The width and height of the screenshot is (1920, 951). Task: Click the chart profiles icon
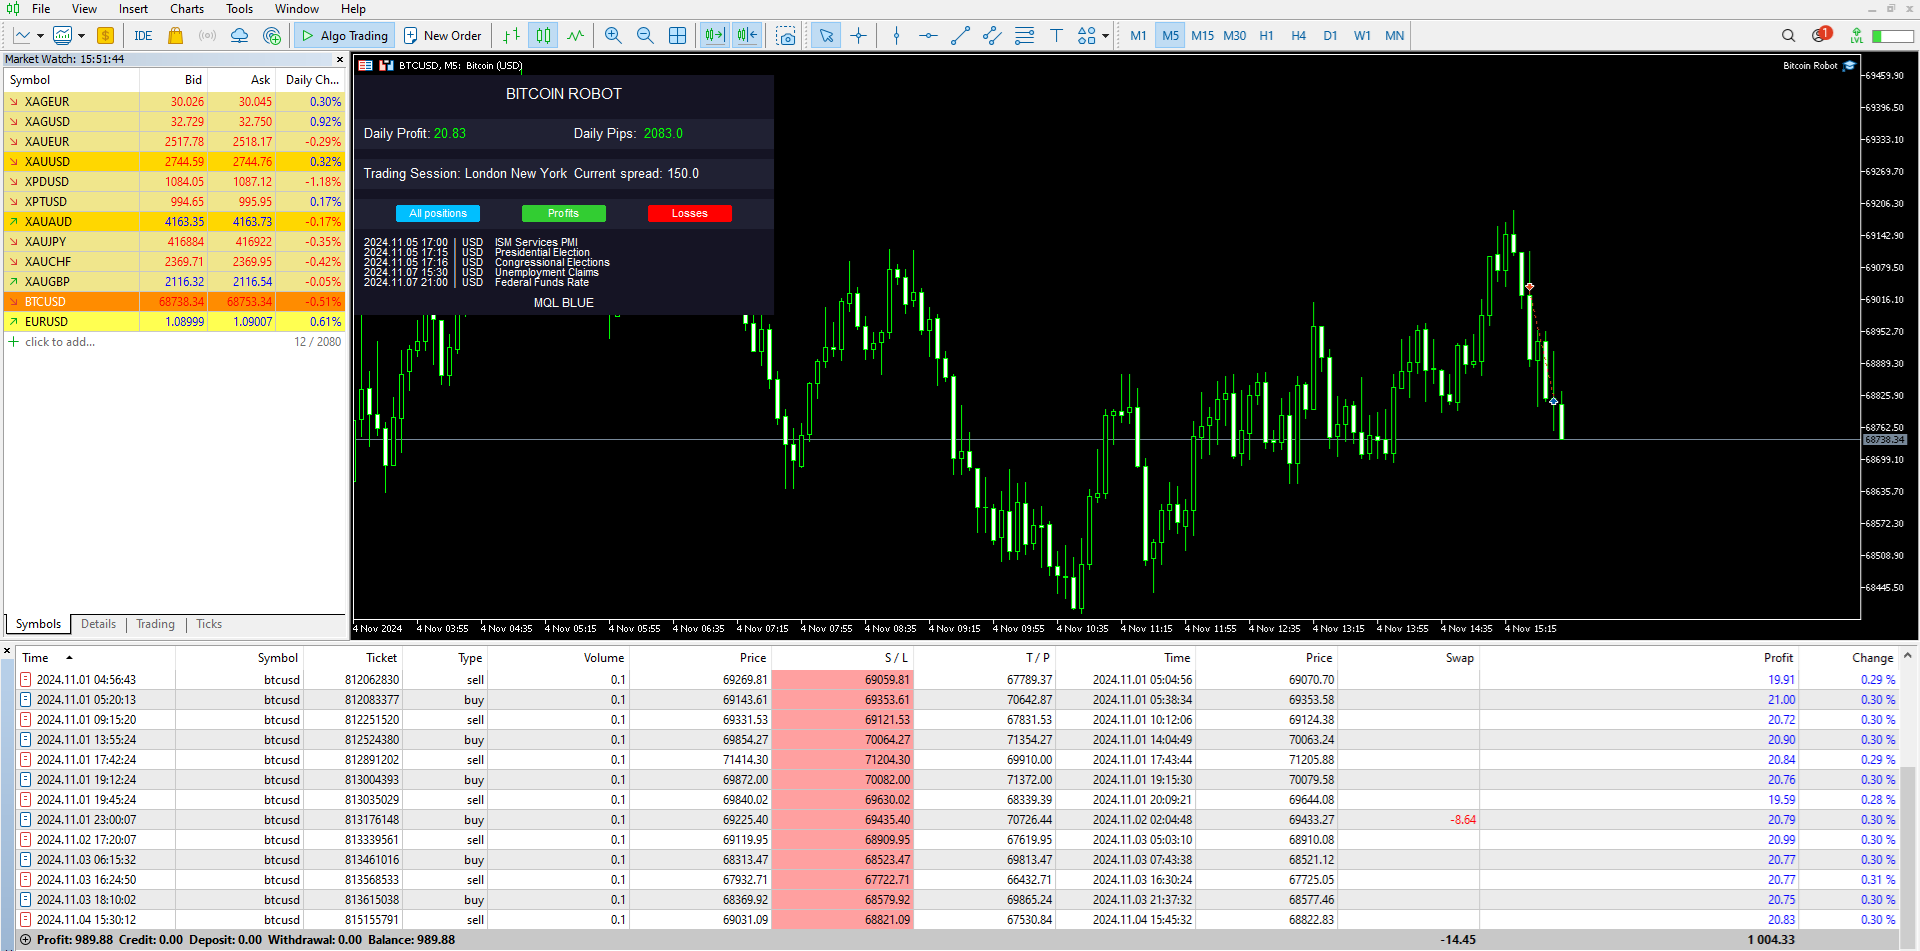tap(62, 36)
